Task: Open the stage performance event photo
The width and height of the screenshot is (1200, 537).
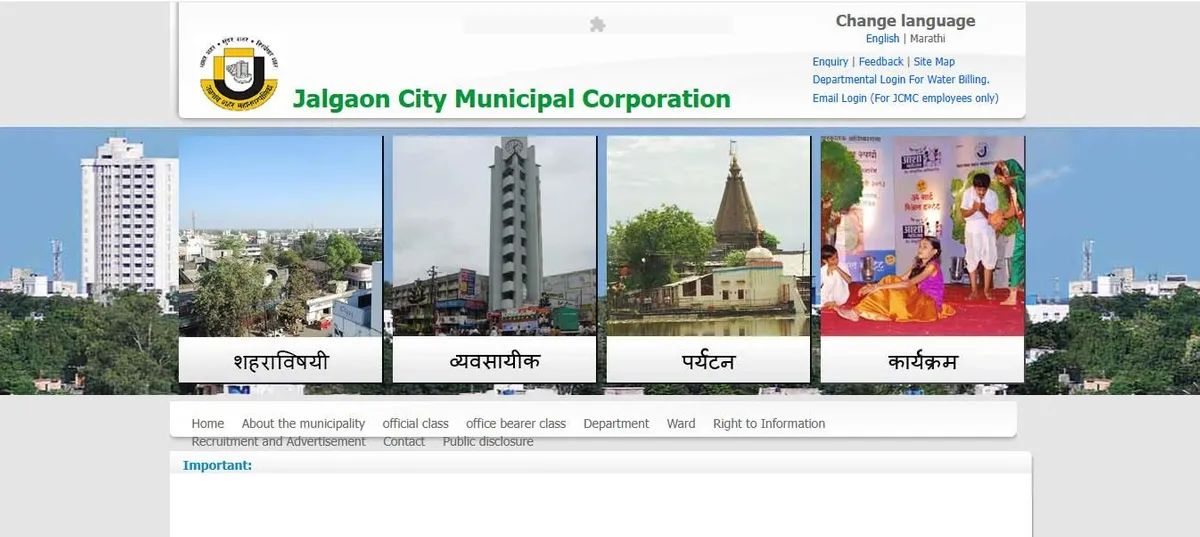Action: [x=922, y=236]
